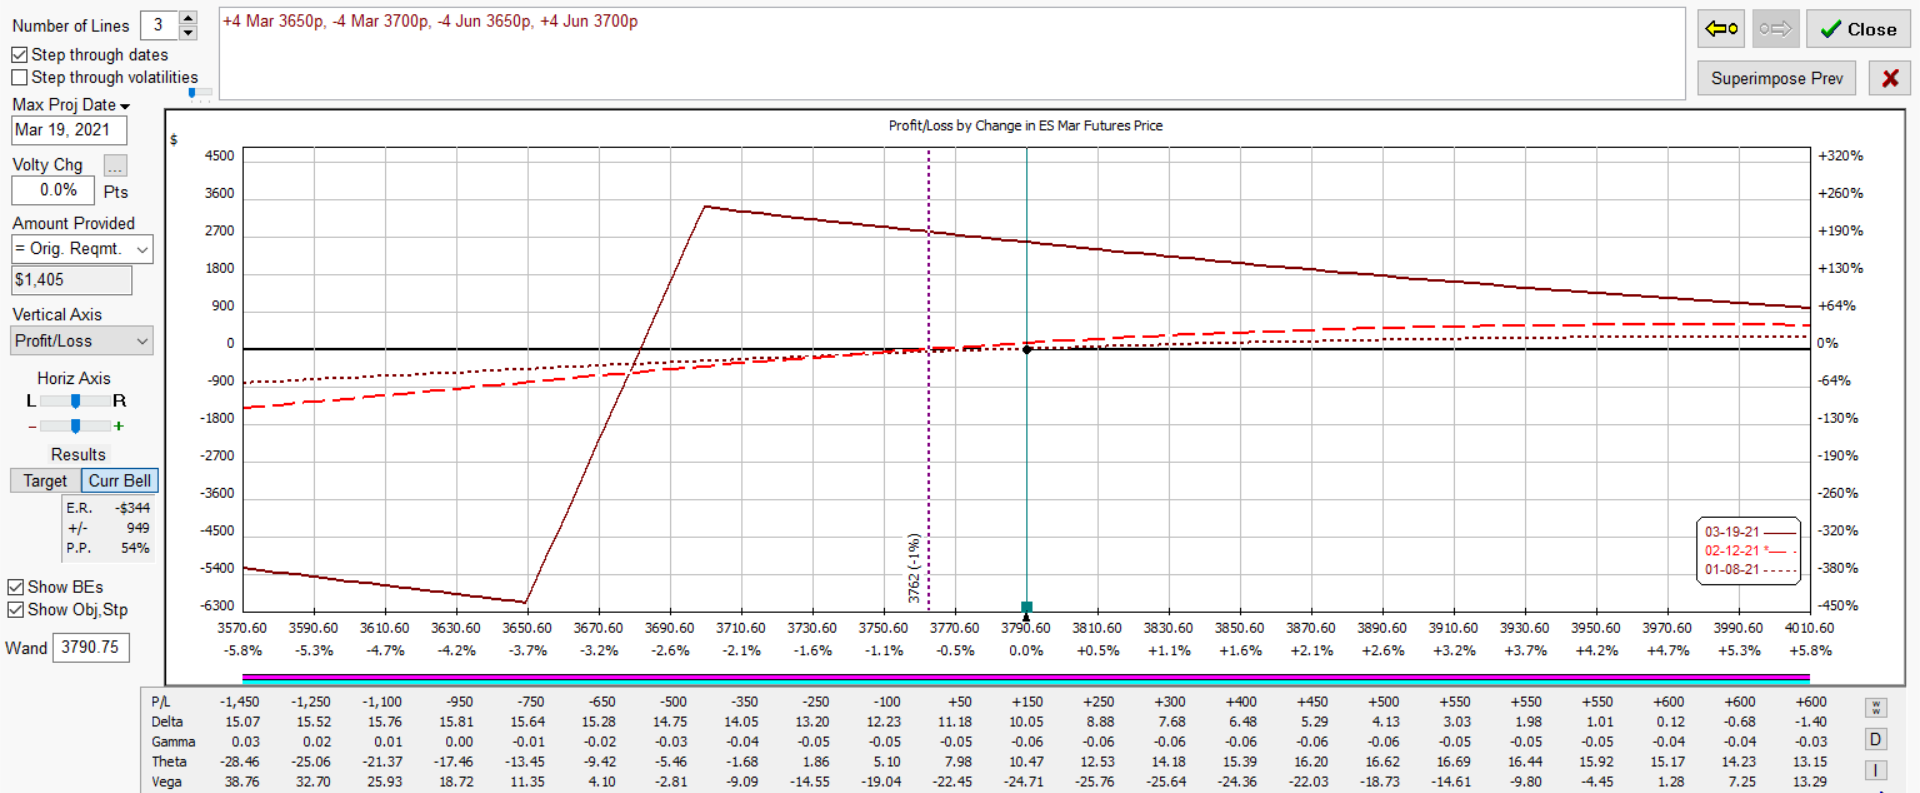
Task: Open the Max Proj Date dropdown arrow
Action: click(x=125, y=106)
